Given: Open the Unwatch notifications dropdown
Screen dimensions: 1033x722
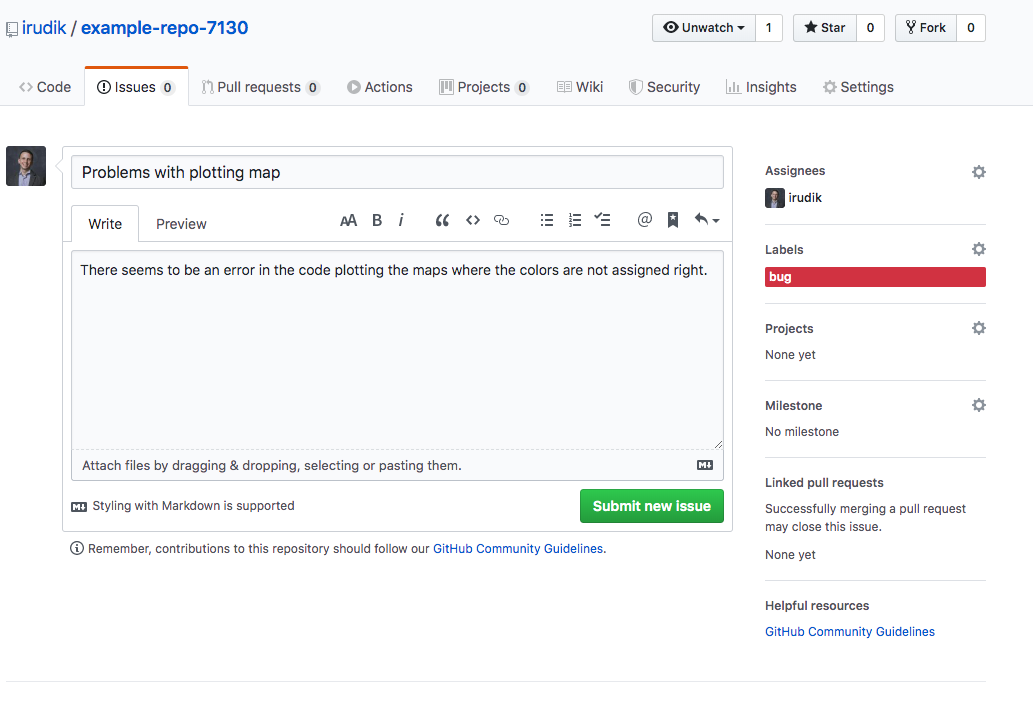Looking at the screenshot, I should pyautogui.click(x=704, y=28).
